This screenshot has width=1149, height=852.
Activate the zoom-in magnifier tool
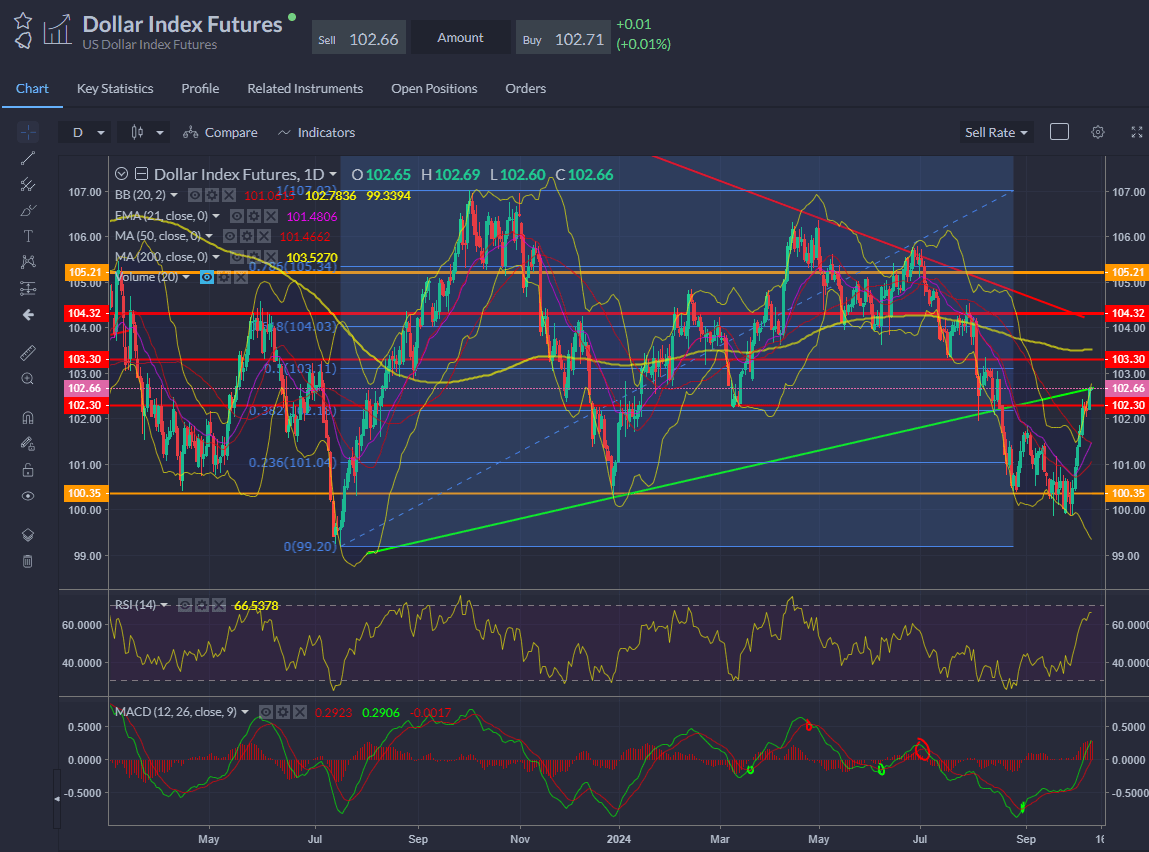pyautogui.click(x=28, y=379)
